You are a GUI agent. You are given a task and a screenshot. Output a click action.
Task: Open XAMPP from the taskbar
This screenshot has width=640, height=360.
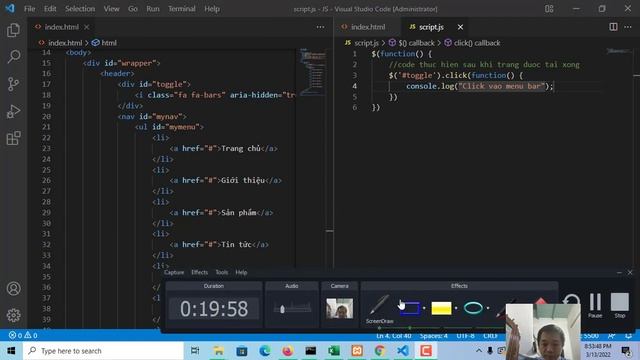coord(357,351)
